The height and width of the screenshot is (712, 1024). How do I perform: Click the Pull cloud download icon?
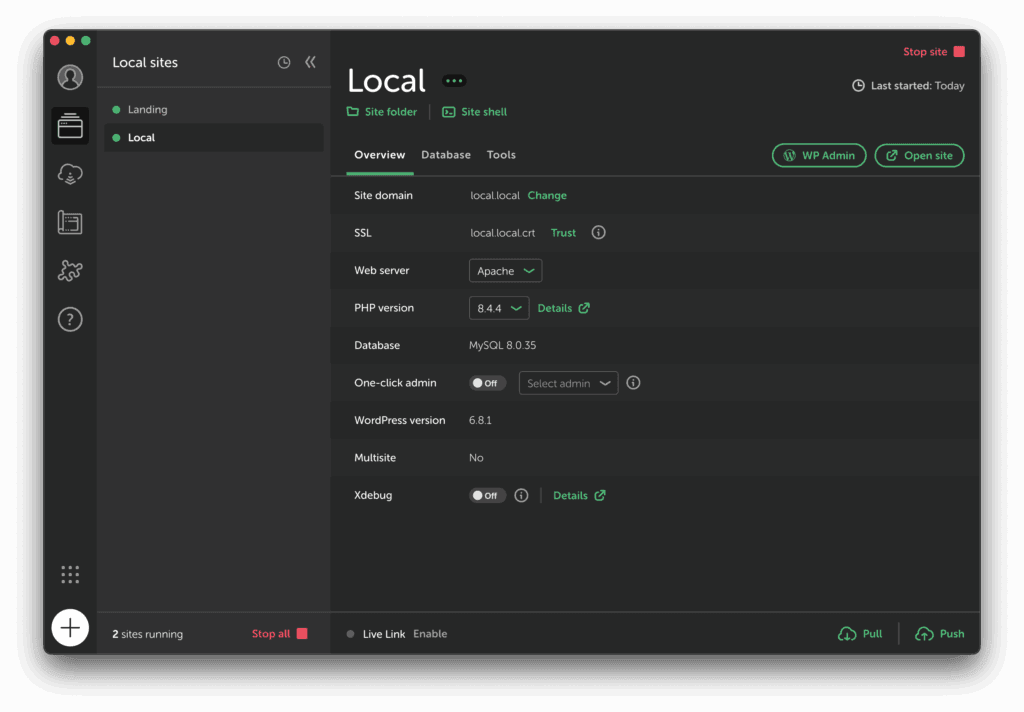(847, 634)
